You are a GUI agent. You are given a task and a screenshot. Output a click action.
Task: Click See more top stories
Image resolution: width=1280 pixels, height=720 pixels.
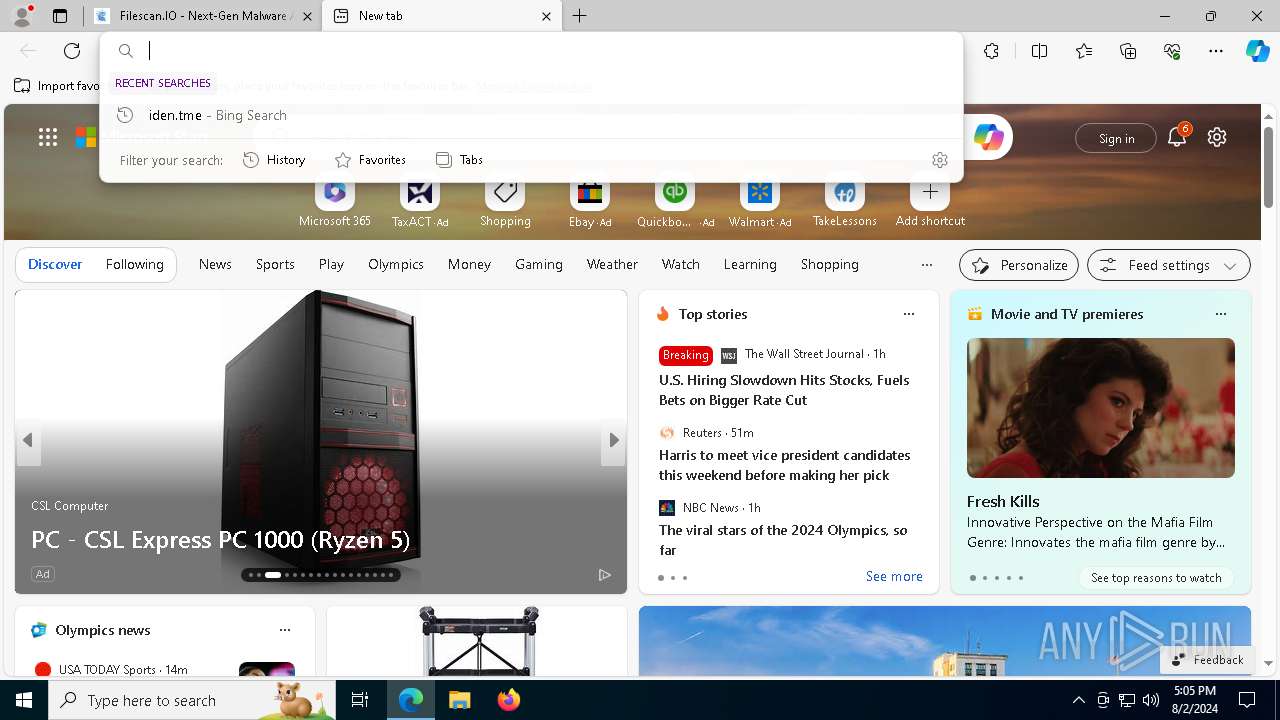click(x=894, y=576)
